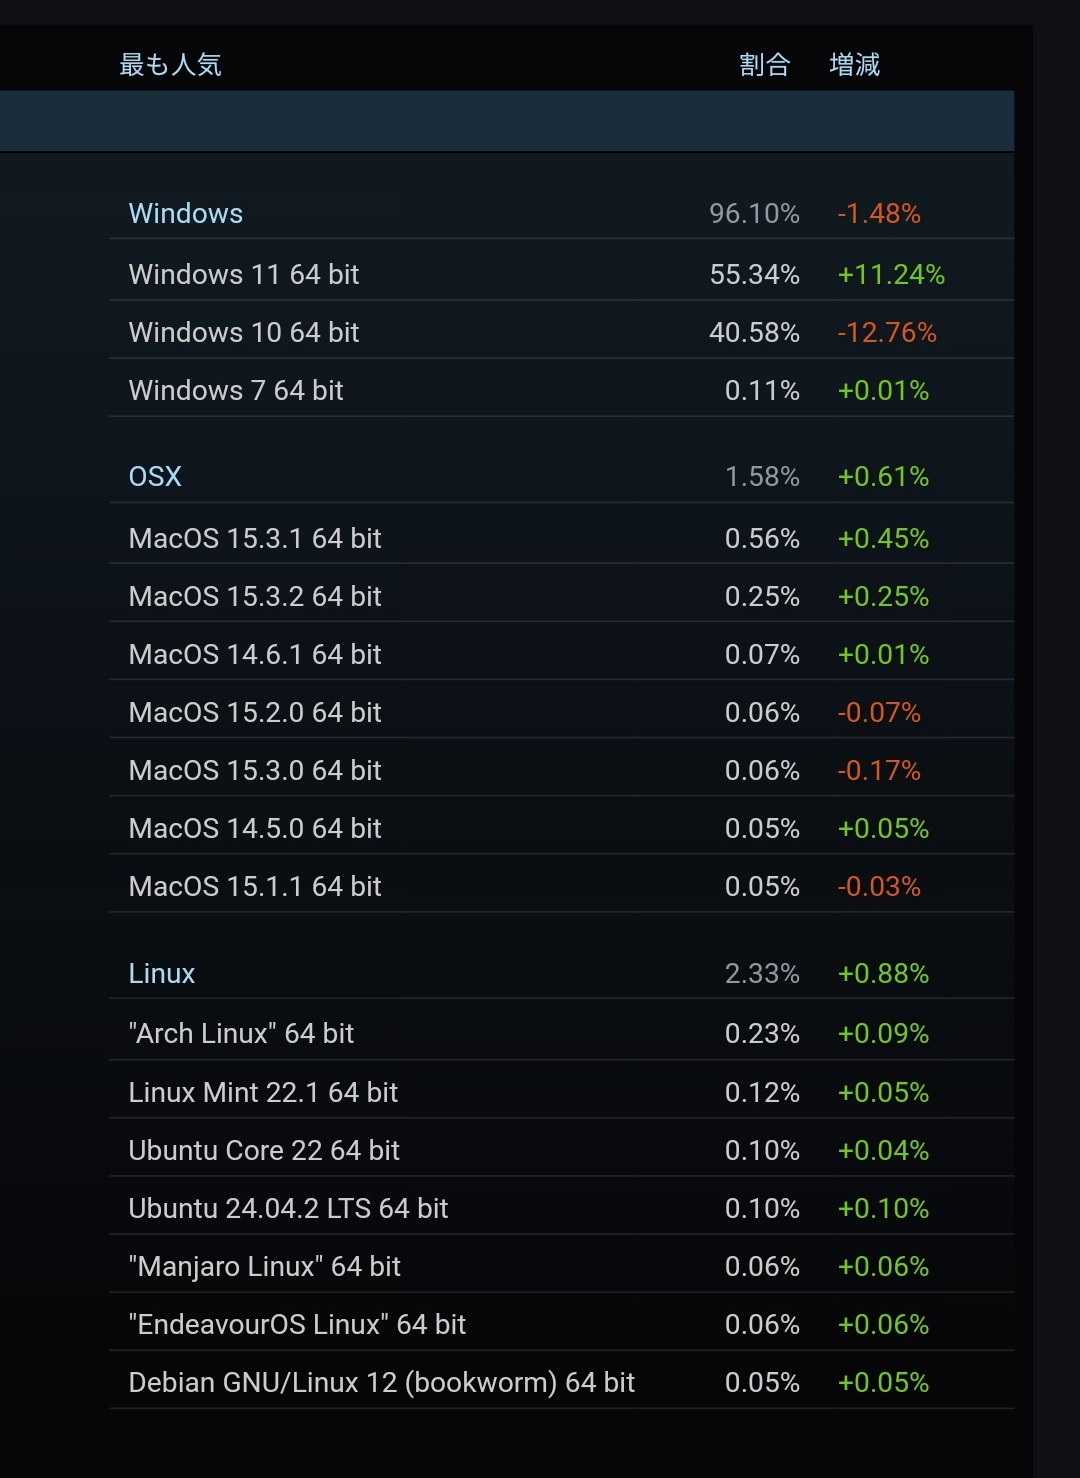Screen dimensions: 1080x1478
Task: Select the MacOS 14.5.0 64 bit row
Action: tap(255, 829)
